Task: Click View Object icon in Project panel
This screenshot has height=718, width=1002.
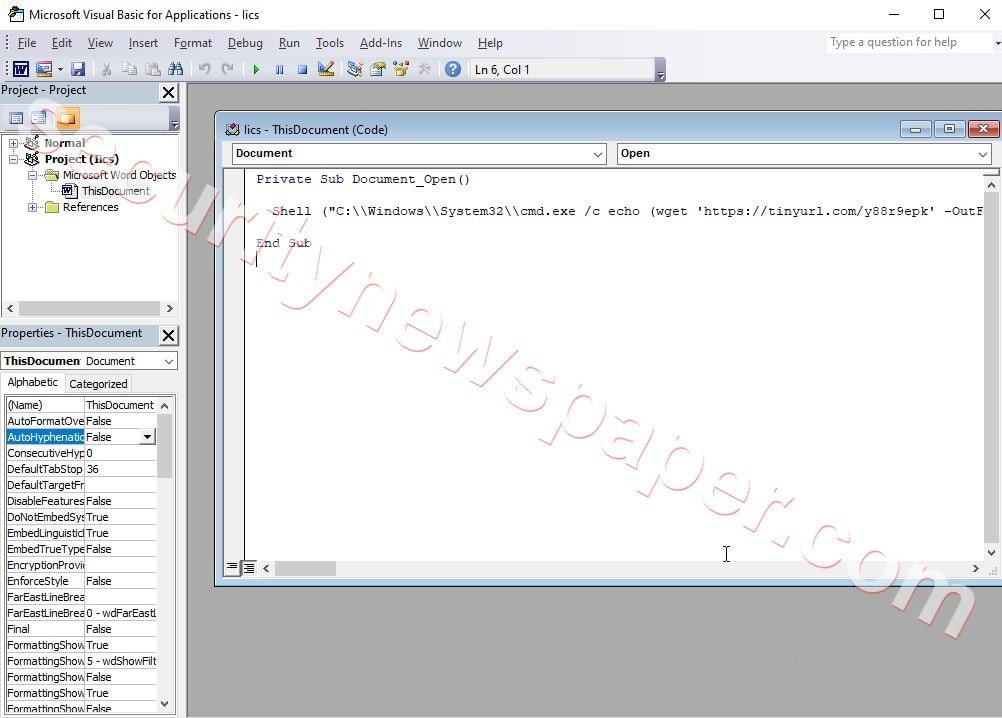Action: coord(39,118)
